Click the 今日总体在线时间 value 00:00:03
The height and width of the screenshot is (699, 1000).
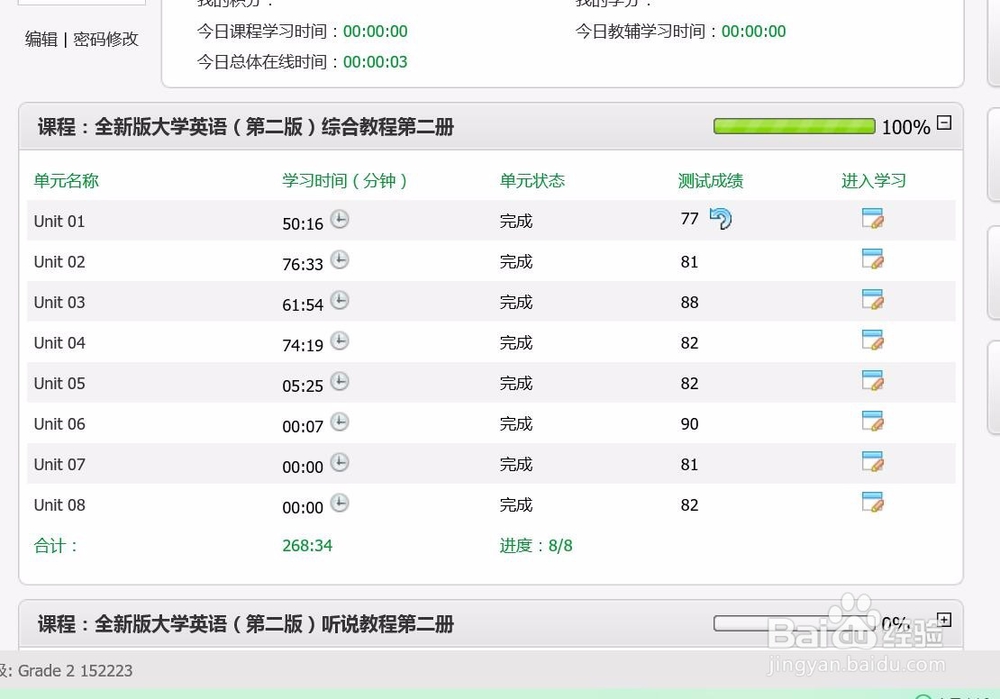pos(375,62)
